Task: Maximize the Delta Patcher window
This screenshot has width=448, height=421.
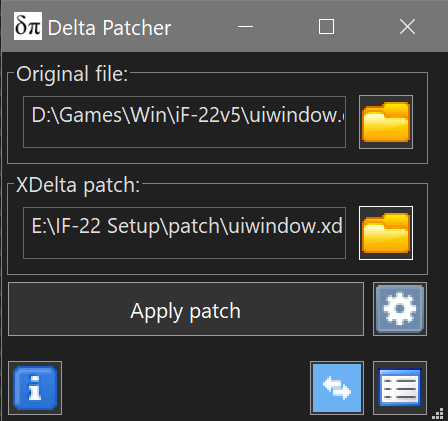Action: point(326,27)
